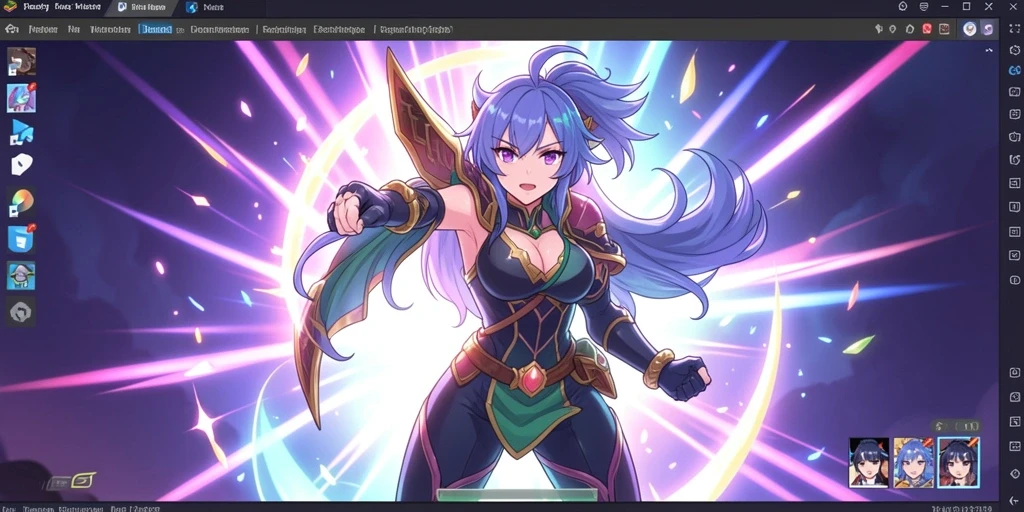The height and width of the screenshot is (512, 1024).
Task: Open the striped shield menu icon in title bar
Action: (923, 7)
